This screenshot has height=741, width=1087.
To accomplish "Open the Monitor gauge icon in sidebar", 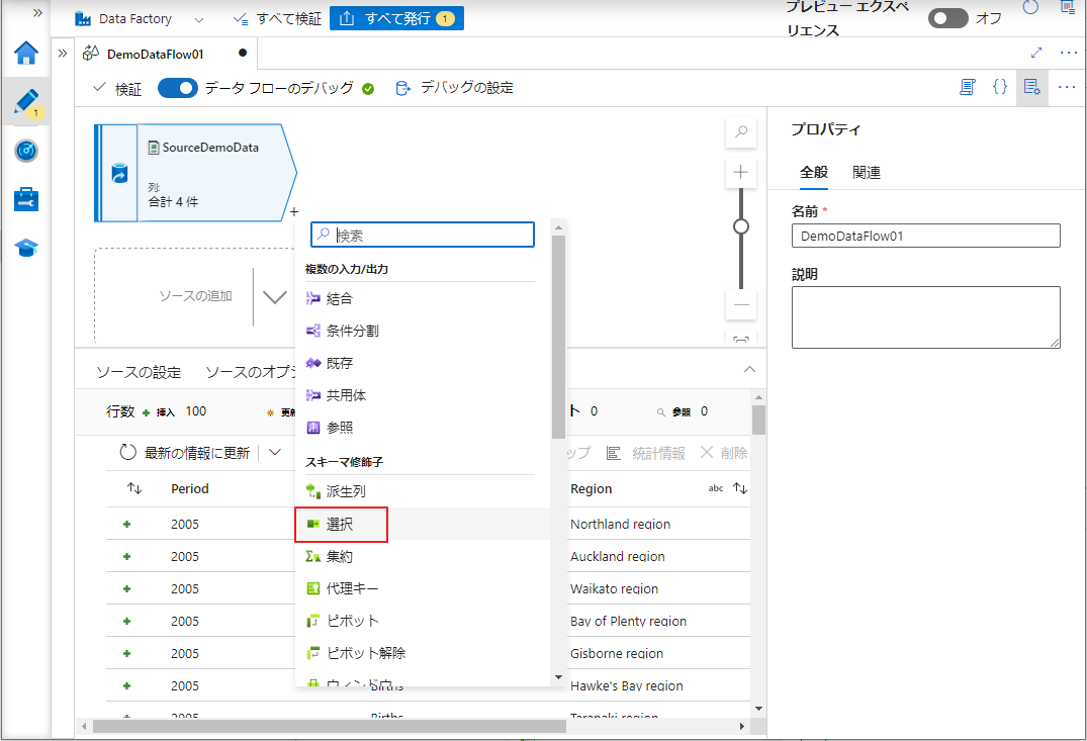I will click(x=26, y=150).
